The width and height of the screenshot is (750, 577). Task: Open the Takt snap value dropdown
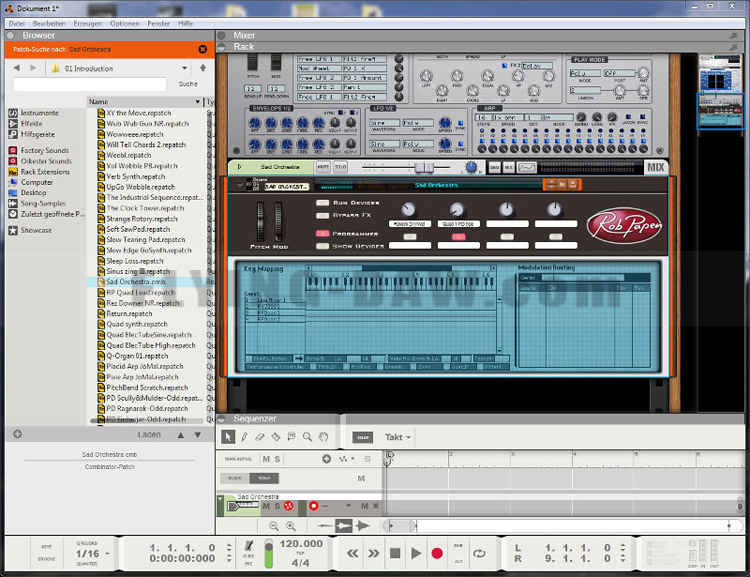pos(400,437)
